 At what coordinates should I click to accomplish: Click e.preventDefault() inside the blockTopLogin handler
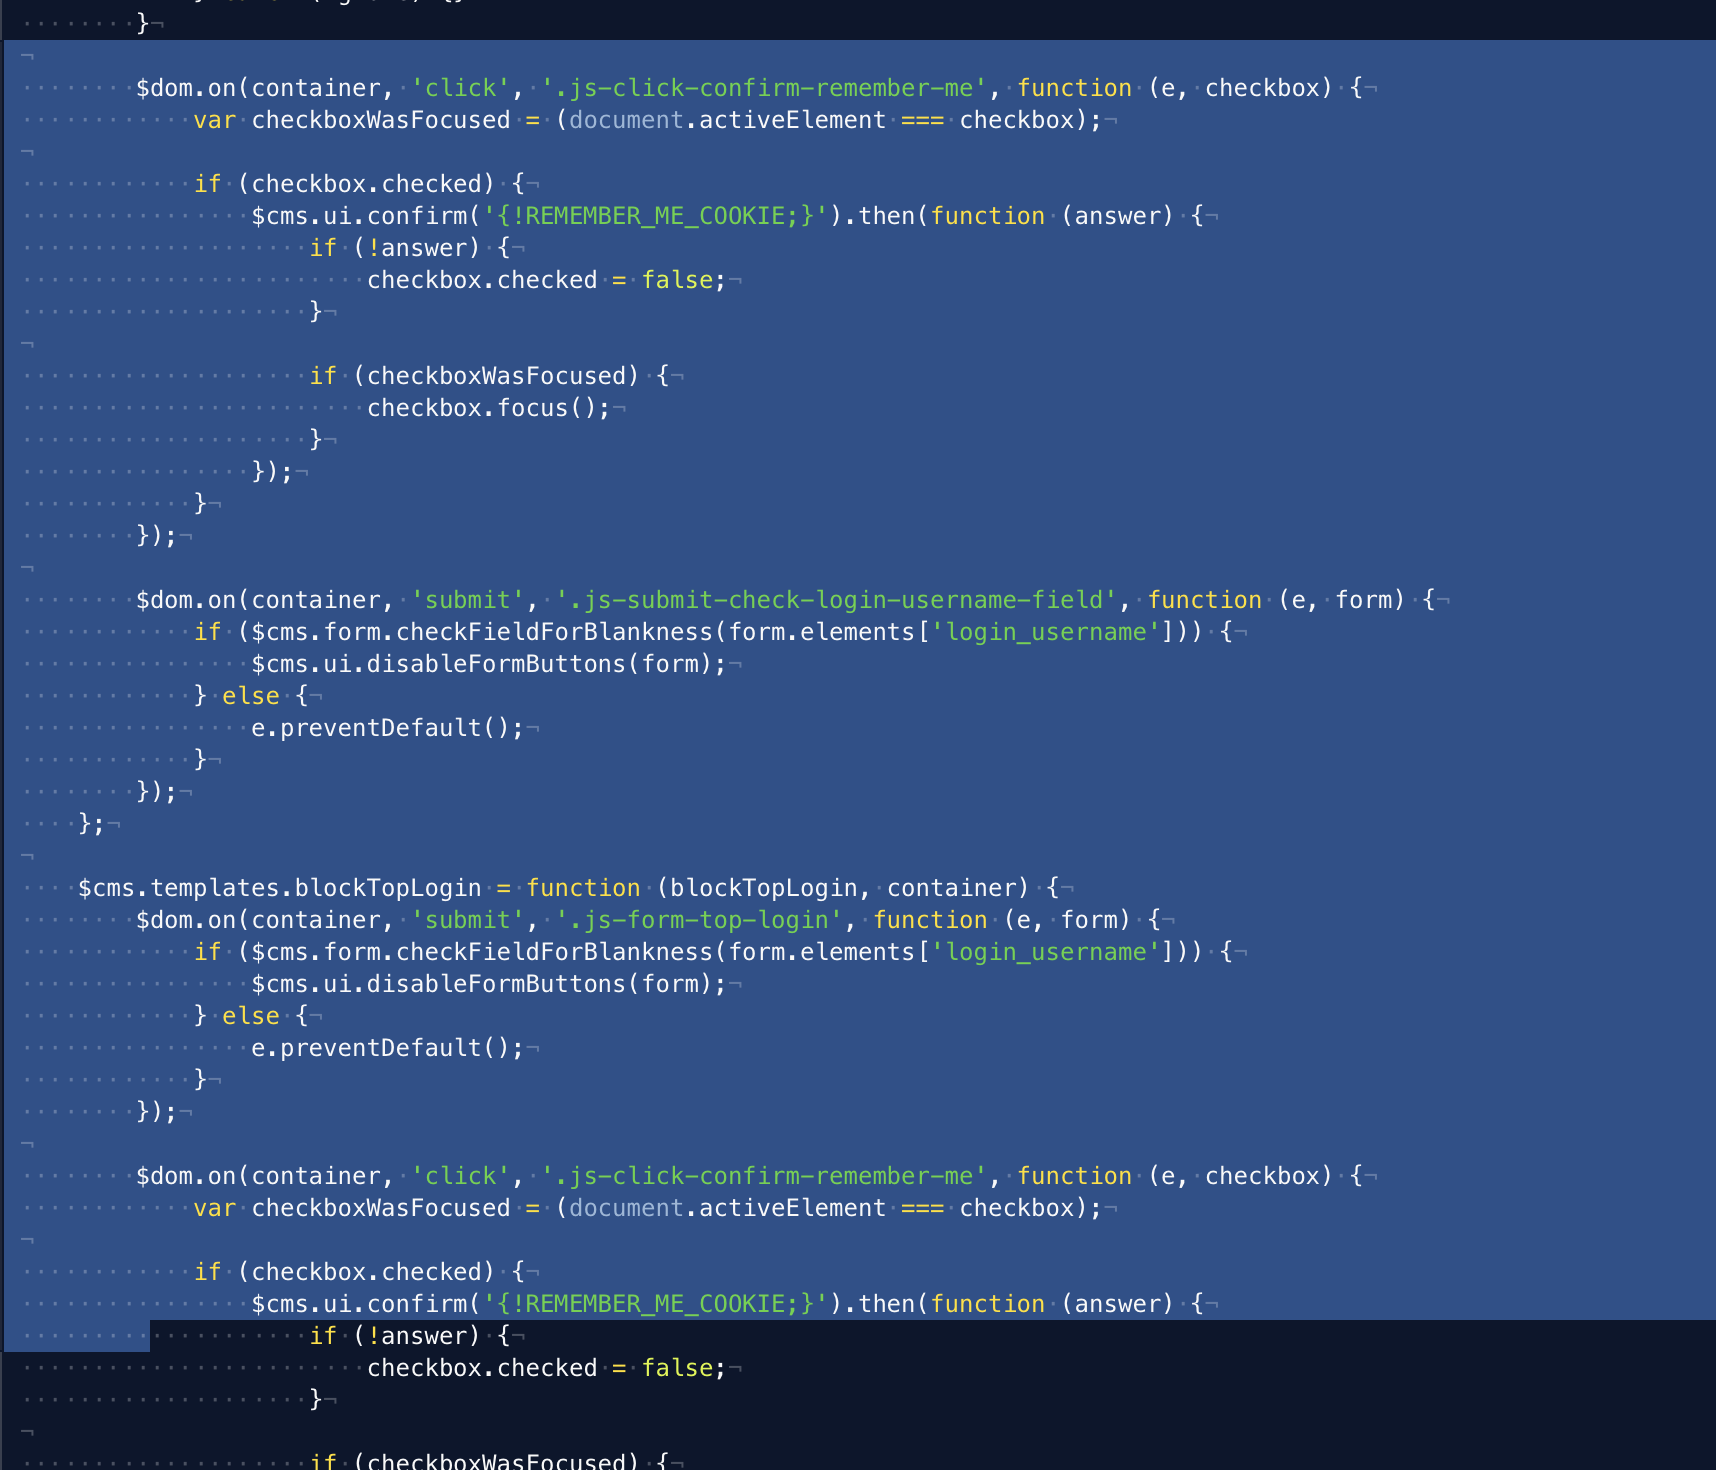pos(387,1048)
